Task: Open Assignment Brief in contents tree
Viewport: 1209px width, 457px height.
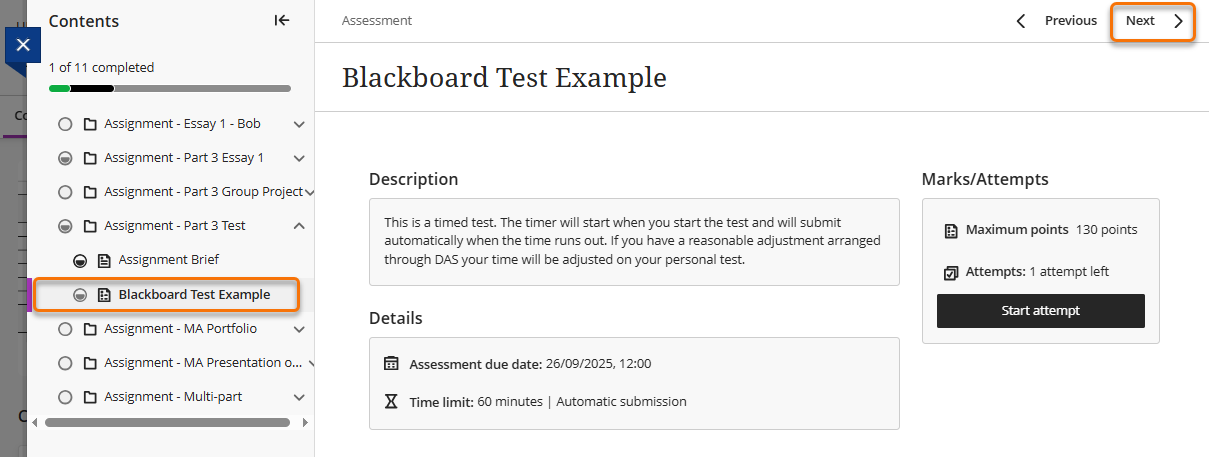Action: coord(168,260)
